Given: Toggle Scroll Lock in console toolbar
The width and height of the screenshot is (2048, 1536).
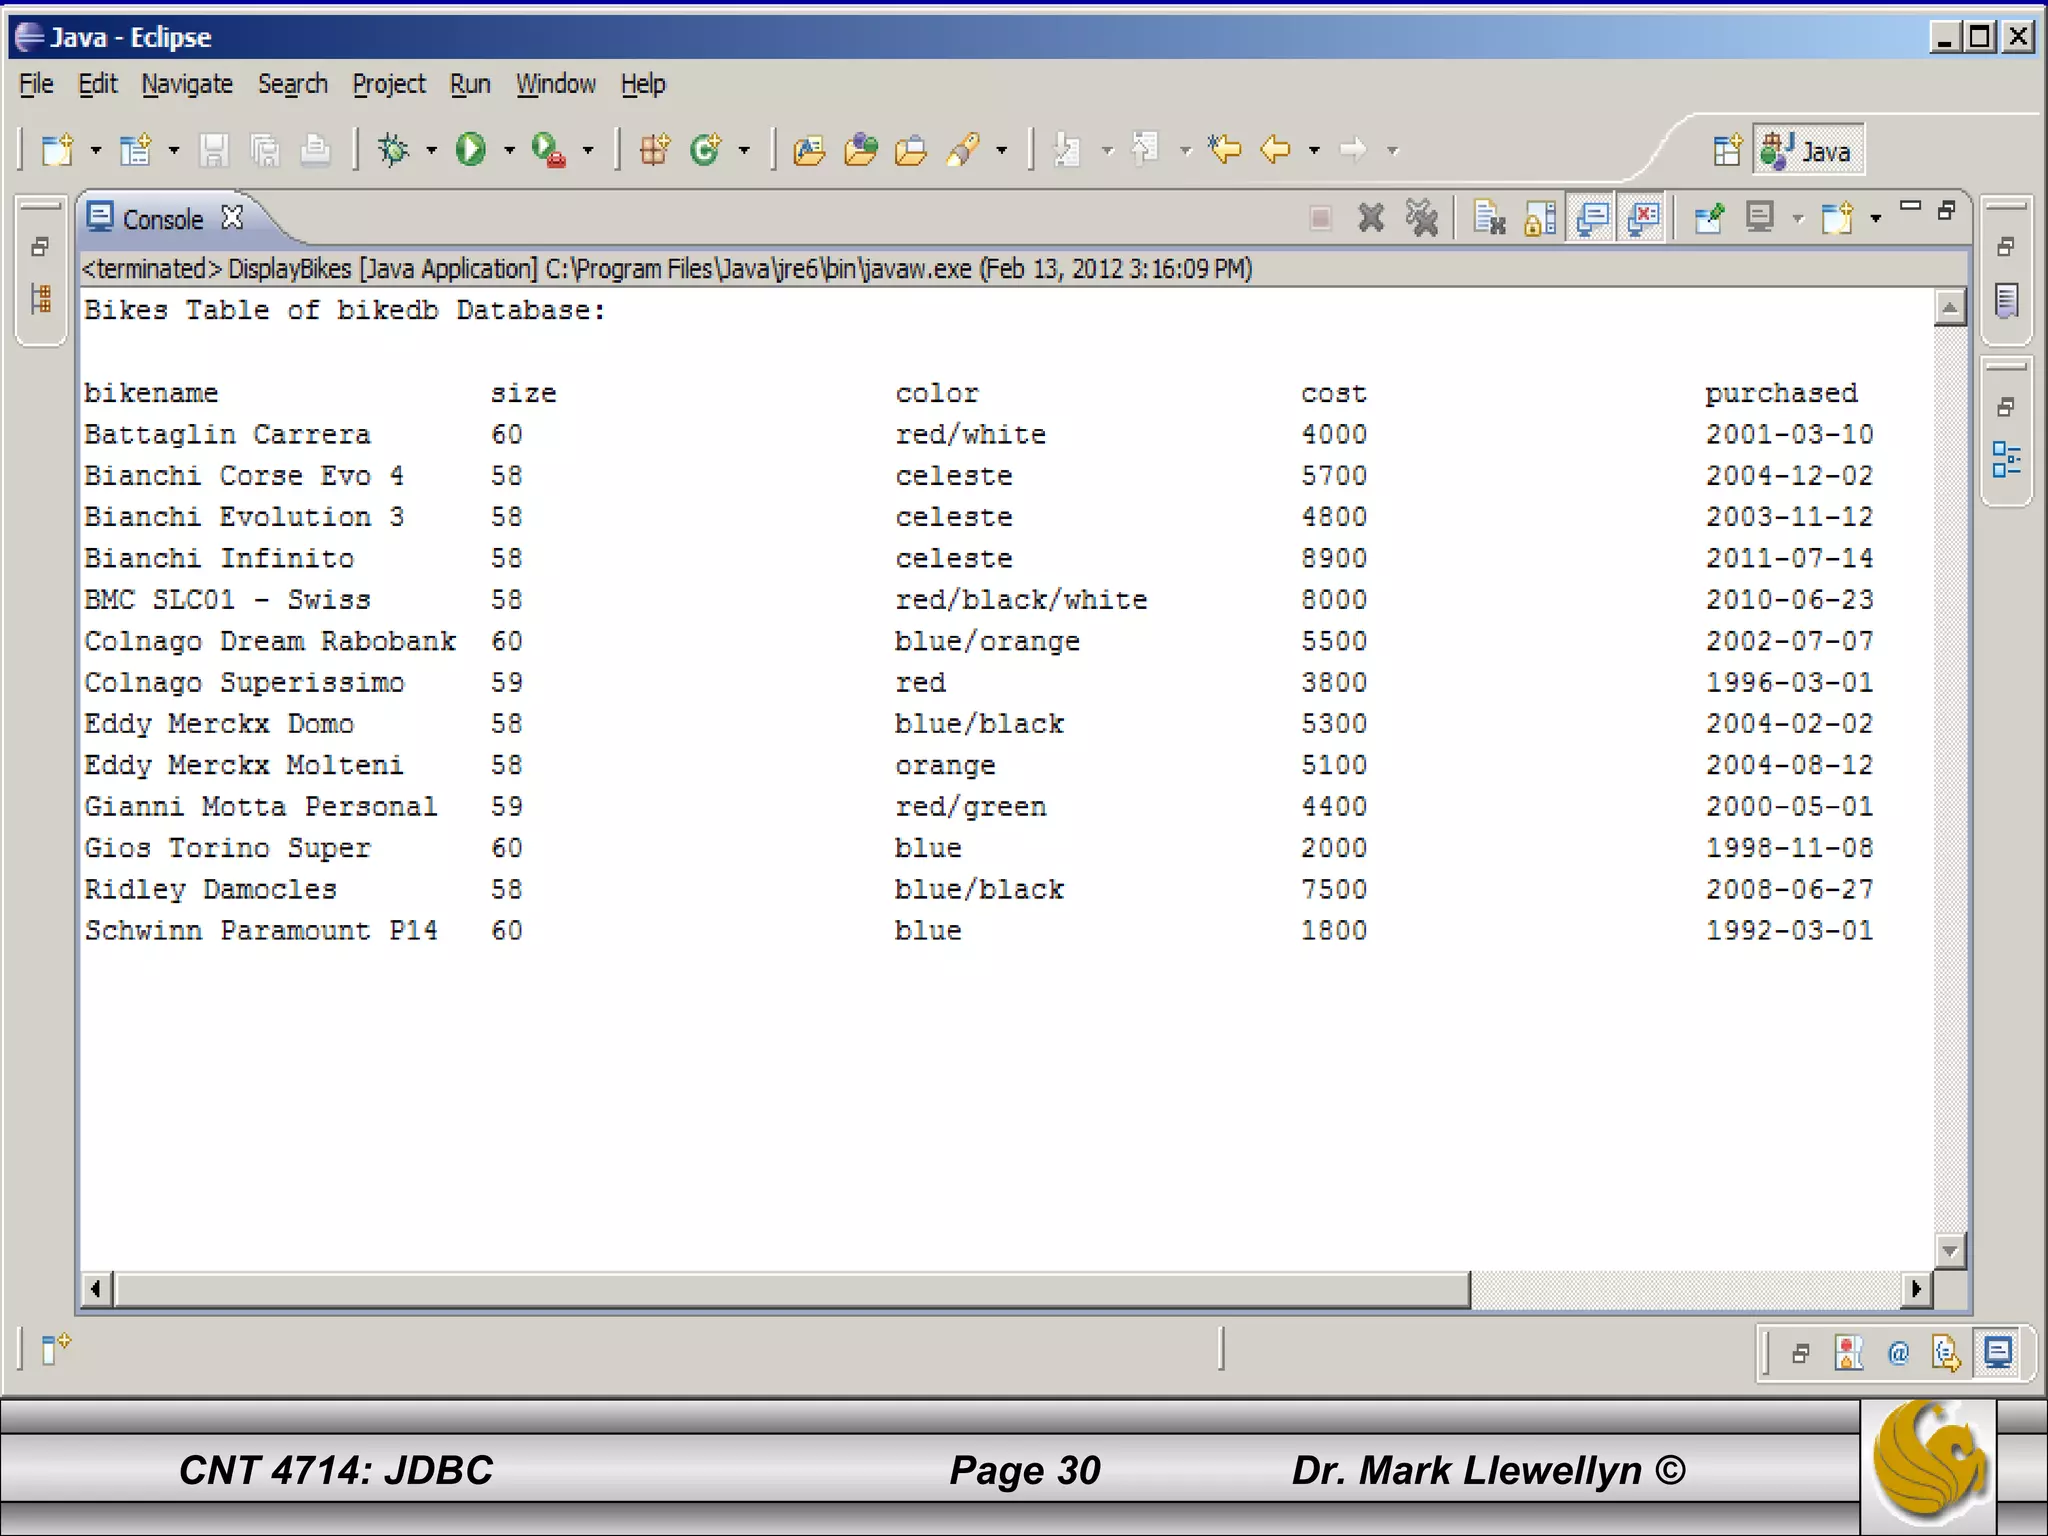Looking at the screenshot, I should tap(1540, 217).
